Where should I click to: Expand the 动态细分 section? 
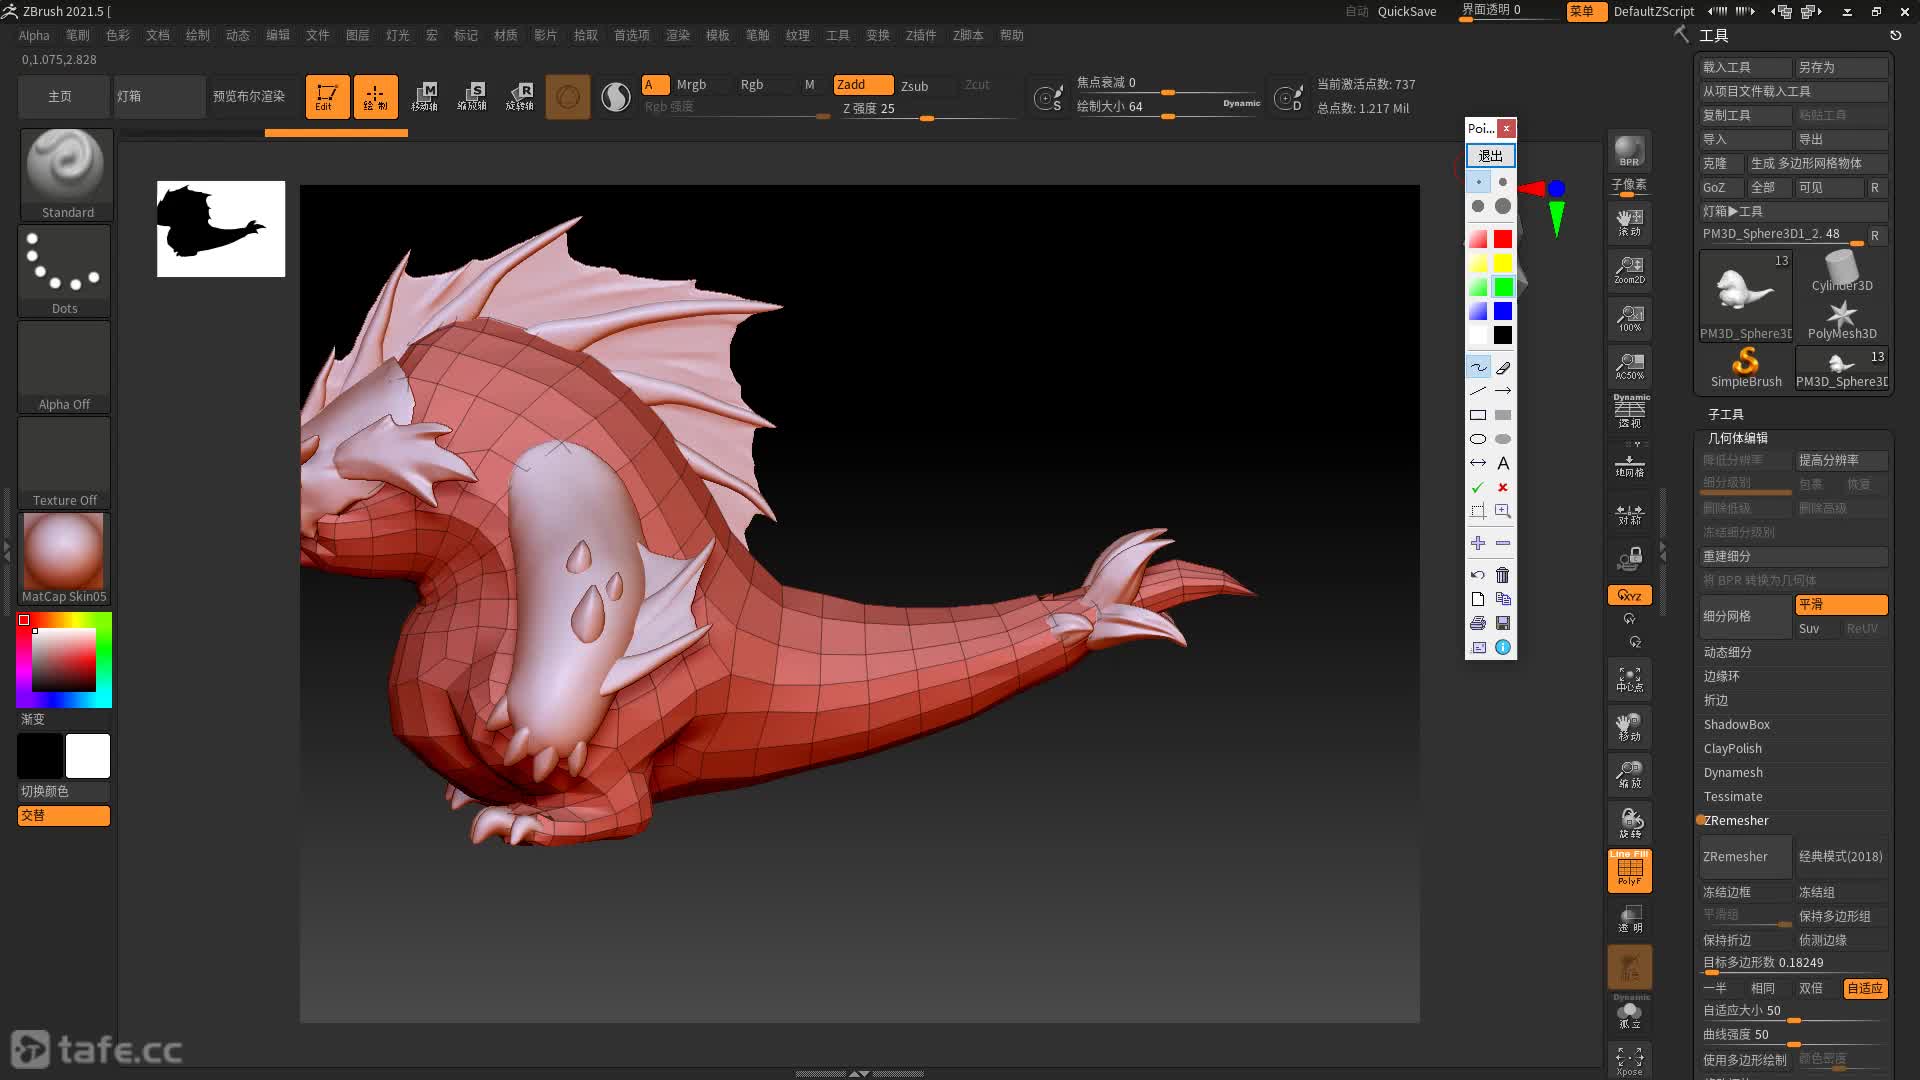tap(1728, 652)
